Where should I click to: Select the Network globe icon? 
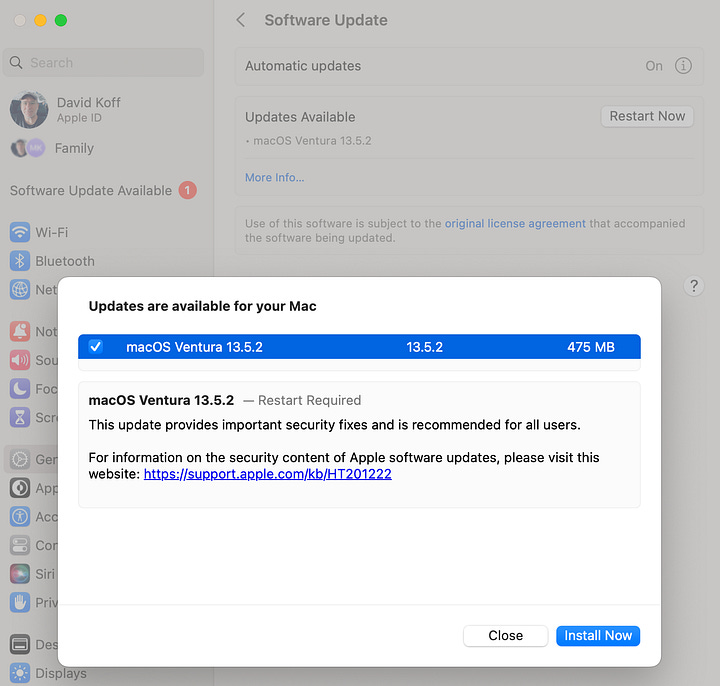click(20, 290)
